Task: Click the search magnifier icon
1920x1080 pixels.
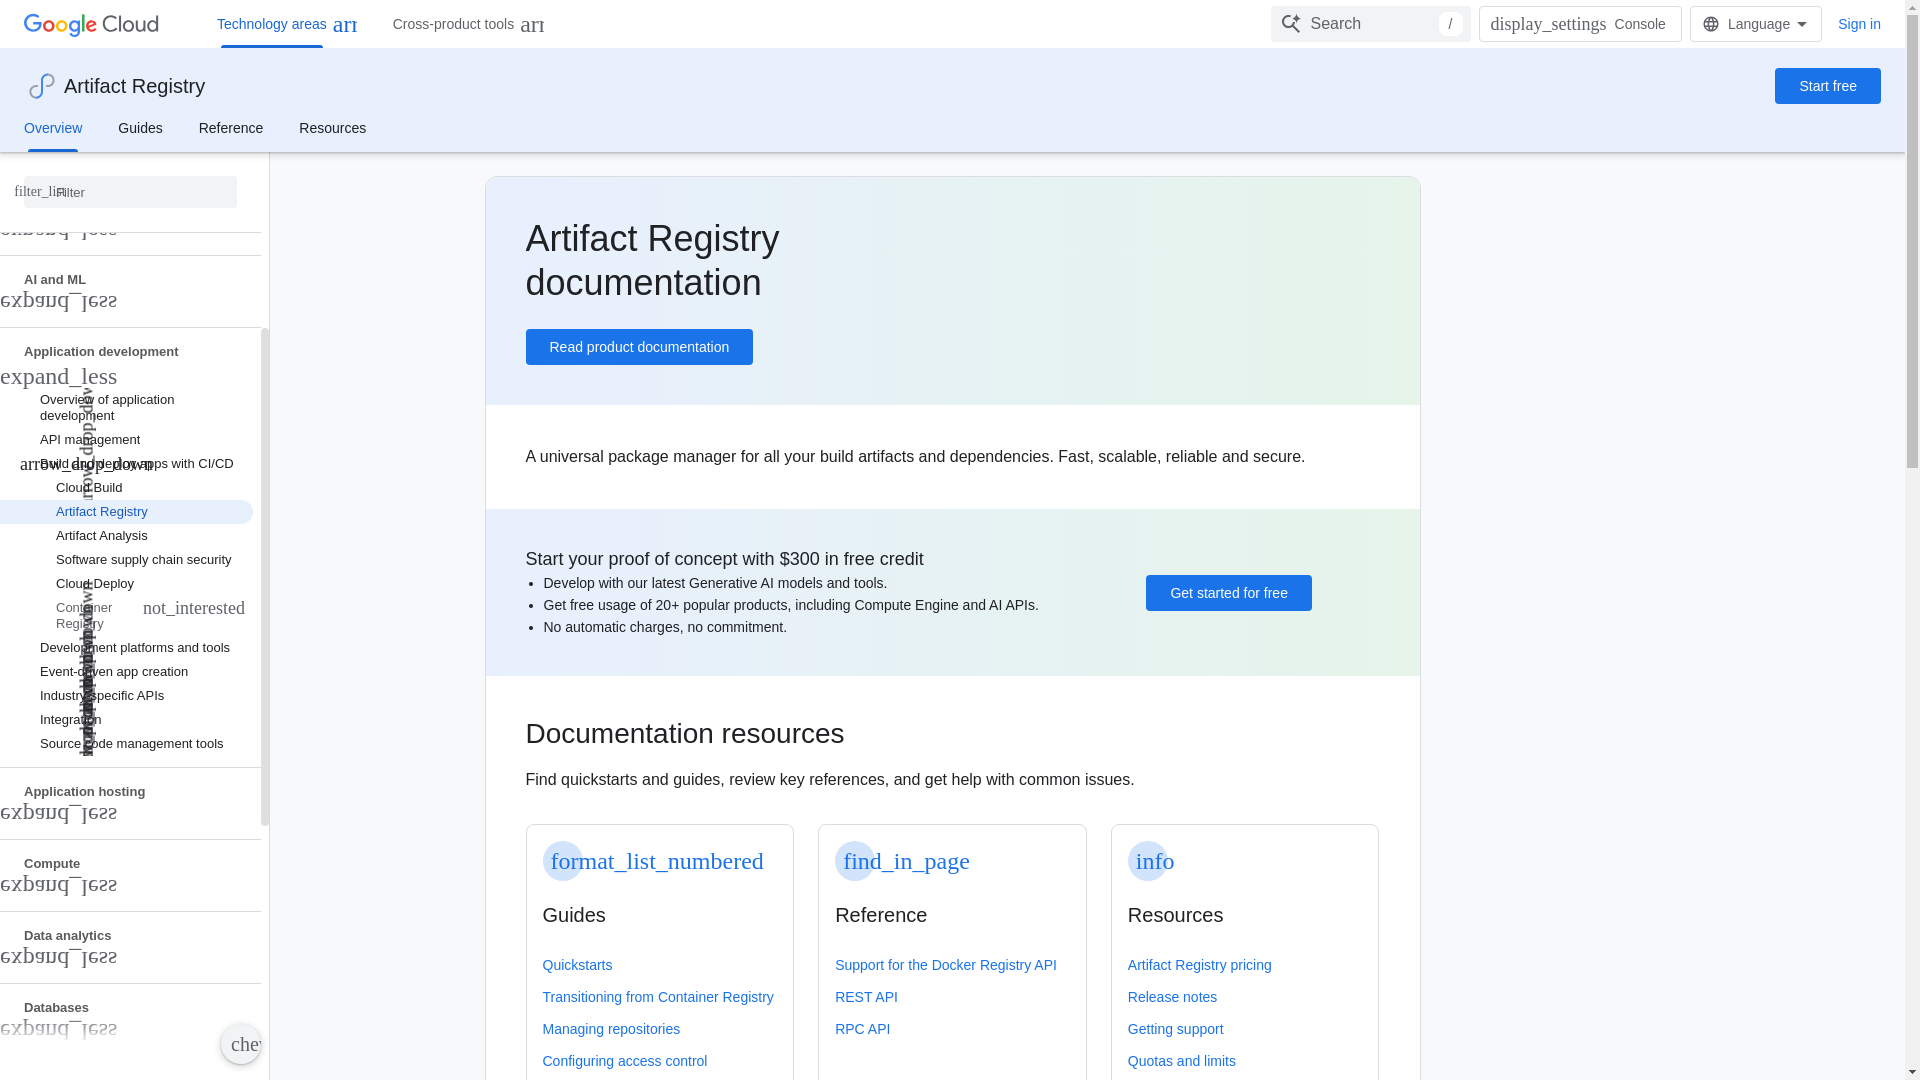Action: [1290, 24]
